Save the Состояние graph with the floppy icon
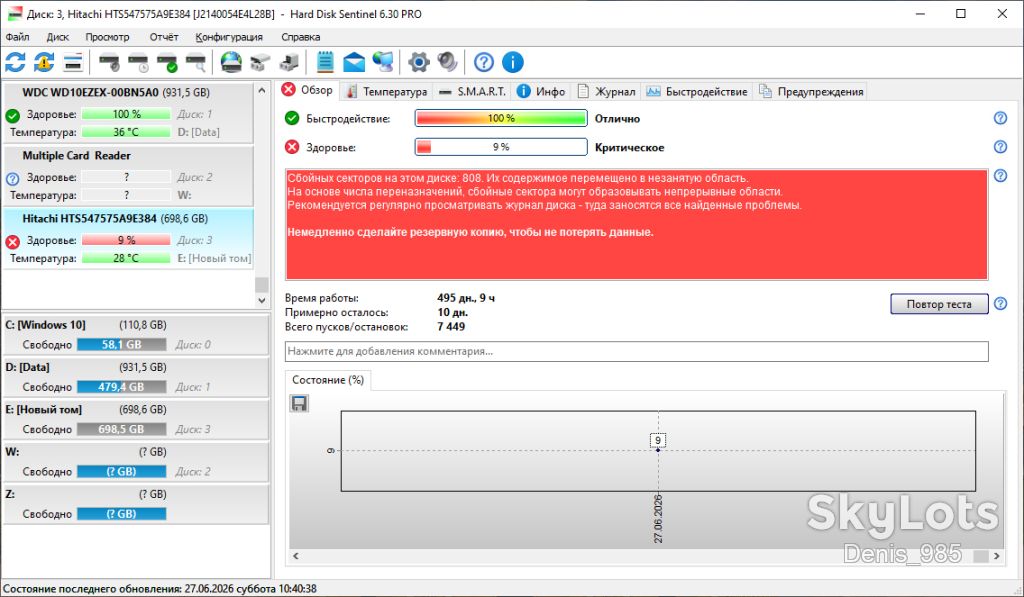Screen dimensions: 1024x597 [x=299, y=404]
